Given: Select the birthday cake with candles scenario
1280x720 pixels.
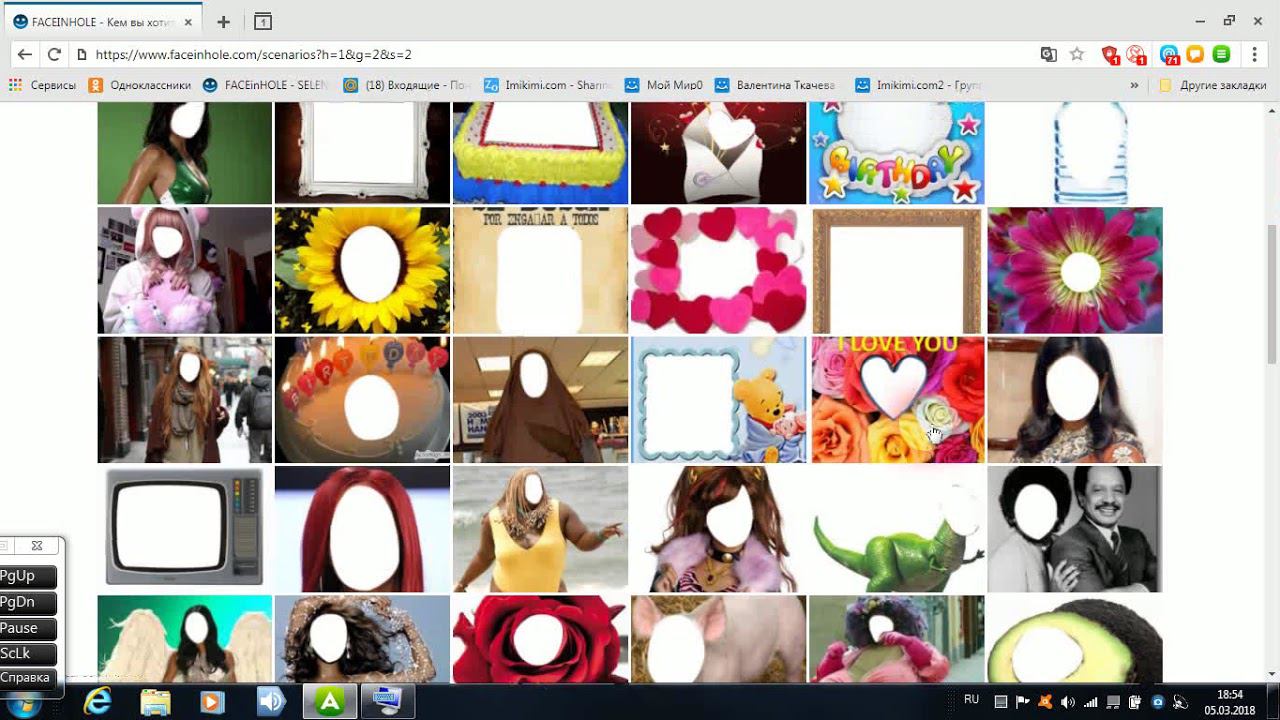Looking at the screenshot, I should click(x=362, y=400).
